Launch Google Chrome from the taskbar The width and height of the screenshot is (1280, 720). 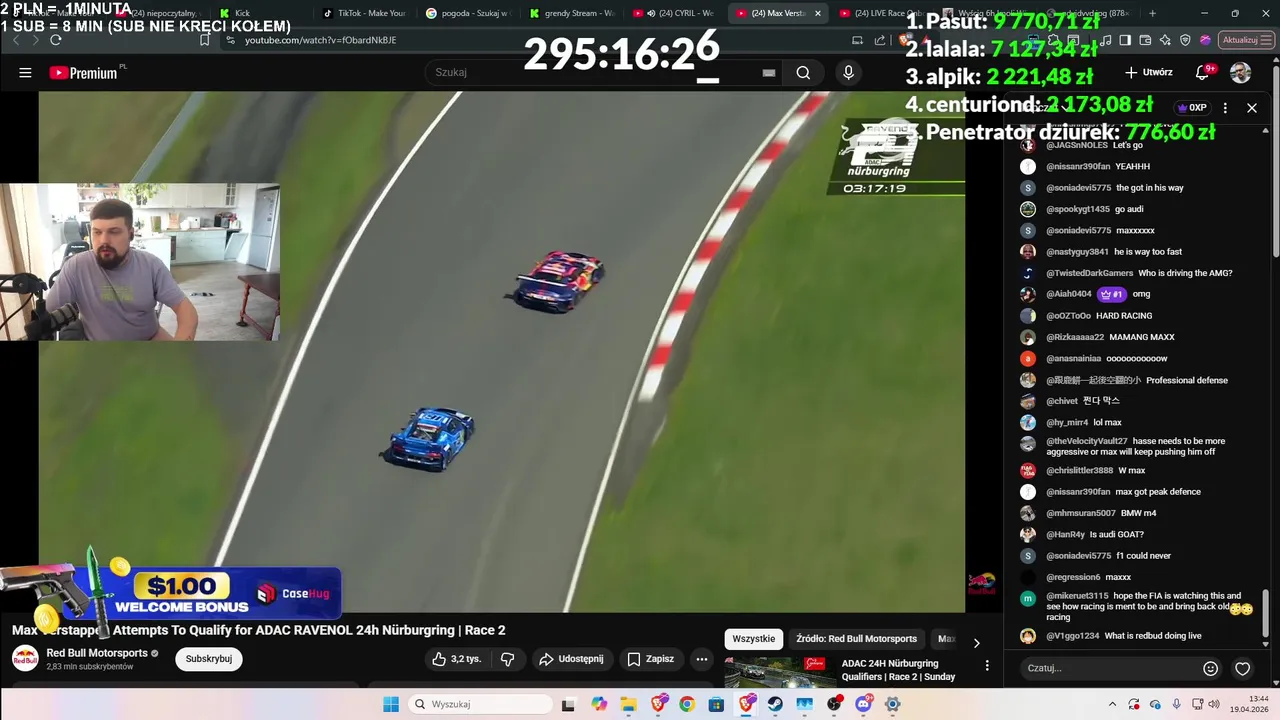687,704
